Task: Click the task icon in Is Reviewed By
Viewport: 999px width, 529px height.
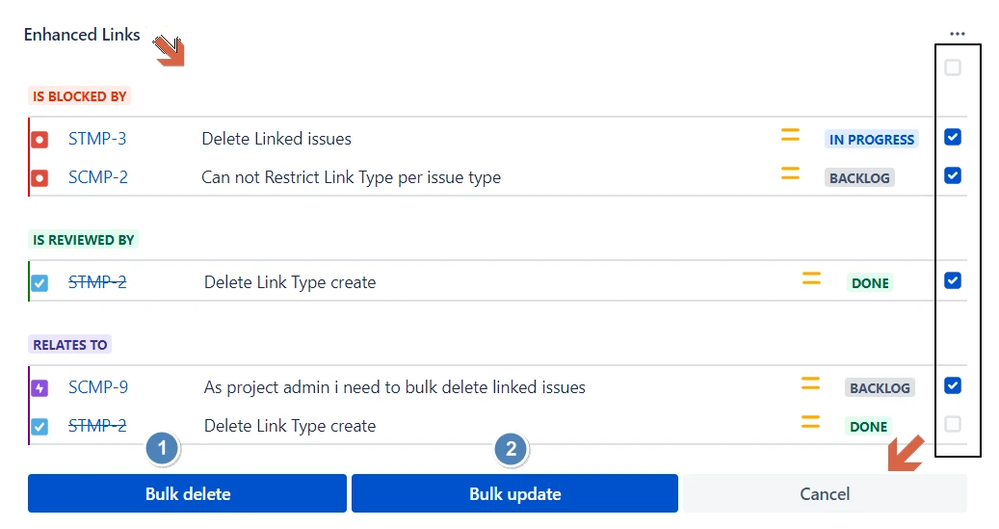Action: click(x=40, y=283)
